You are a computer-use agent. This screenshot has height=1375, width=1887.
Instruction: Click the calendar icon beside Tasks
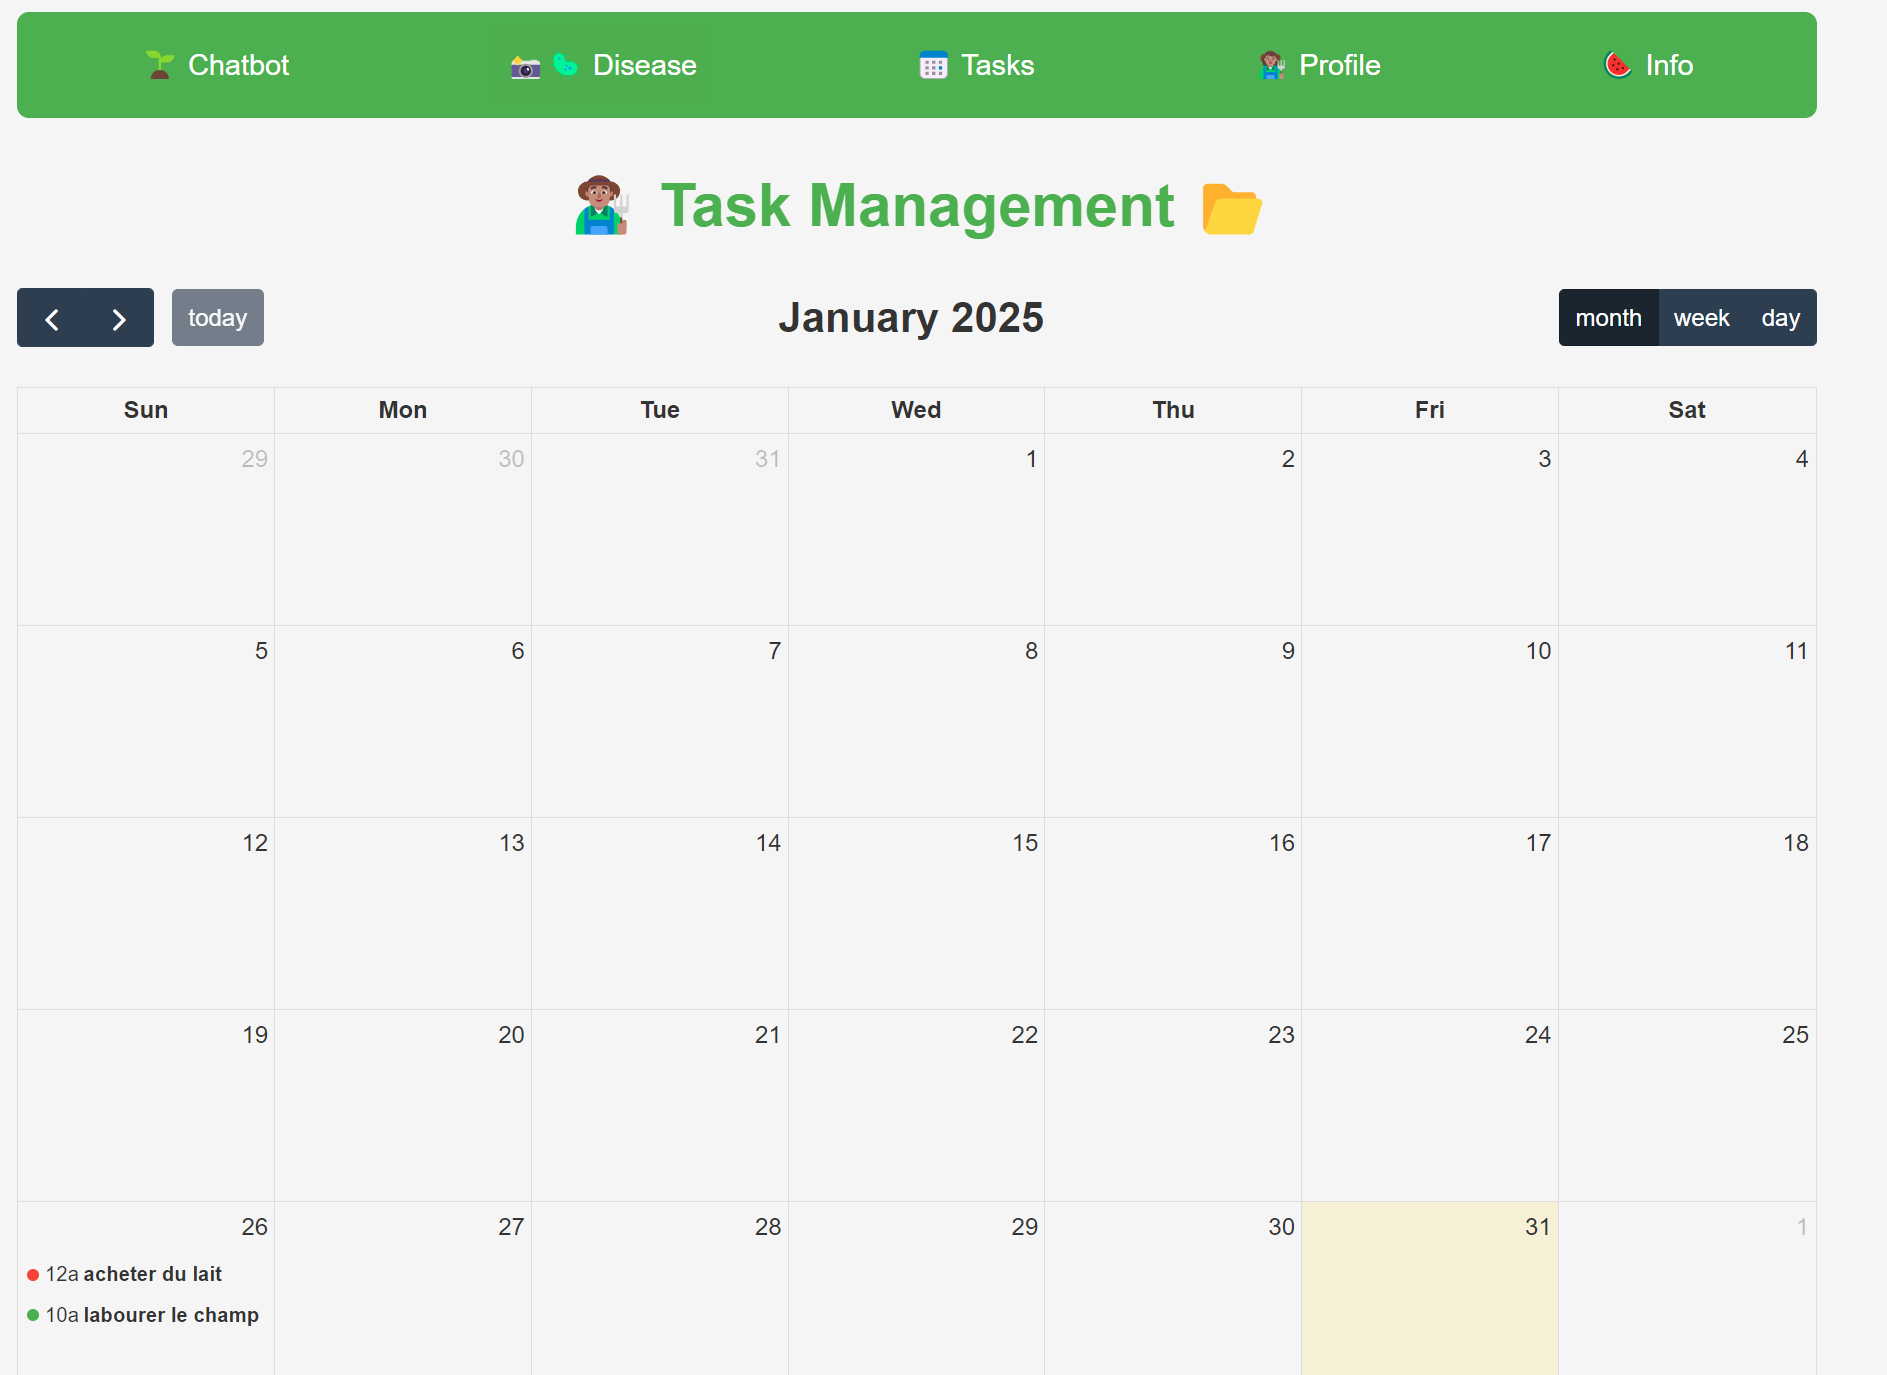coord(933,66)
